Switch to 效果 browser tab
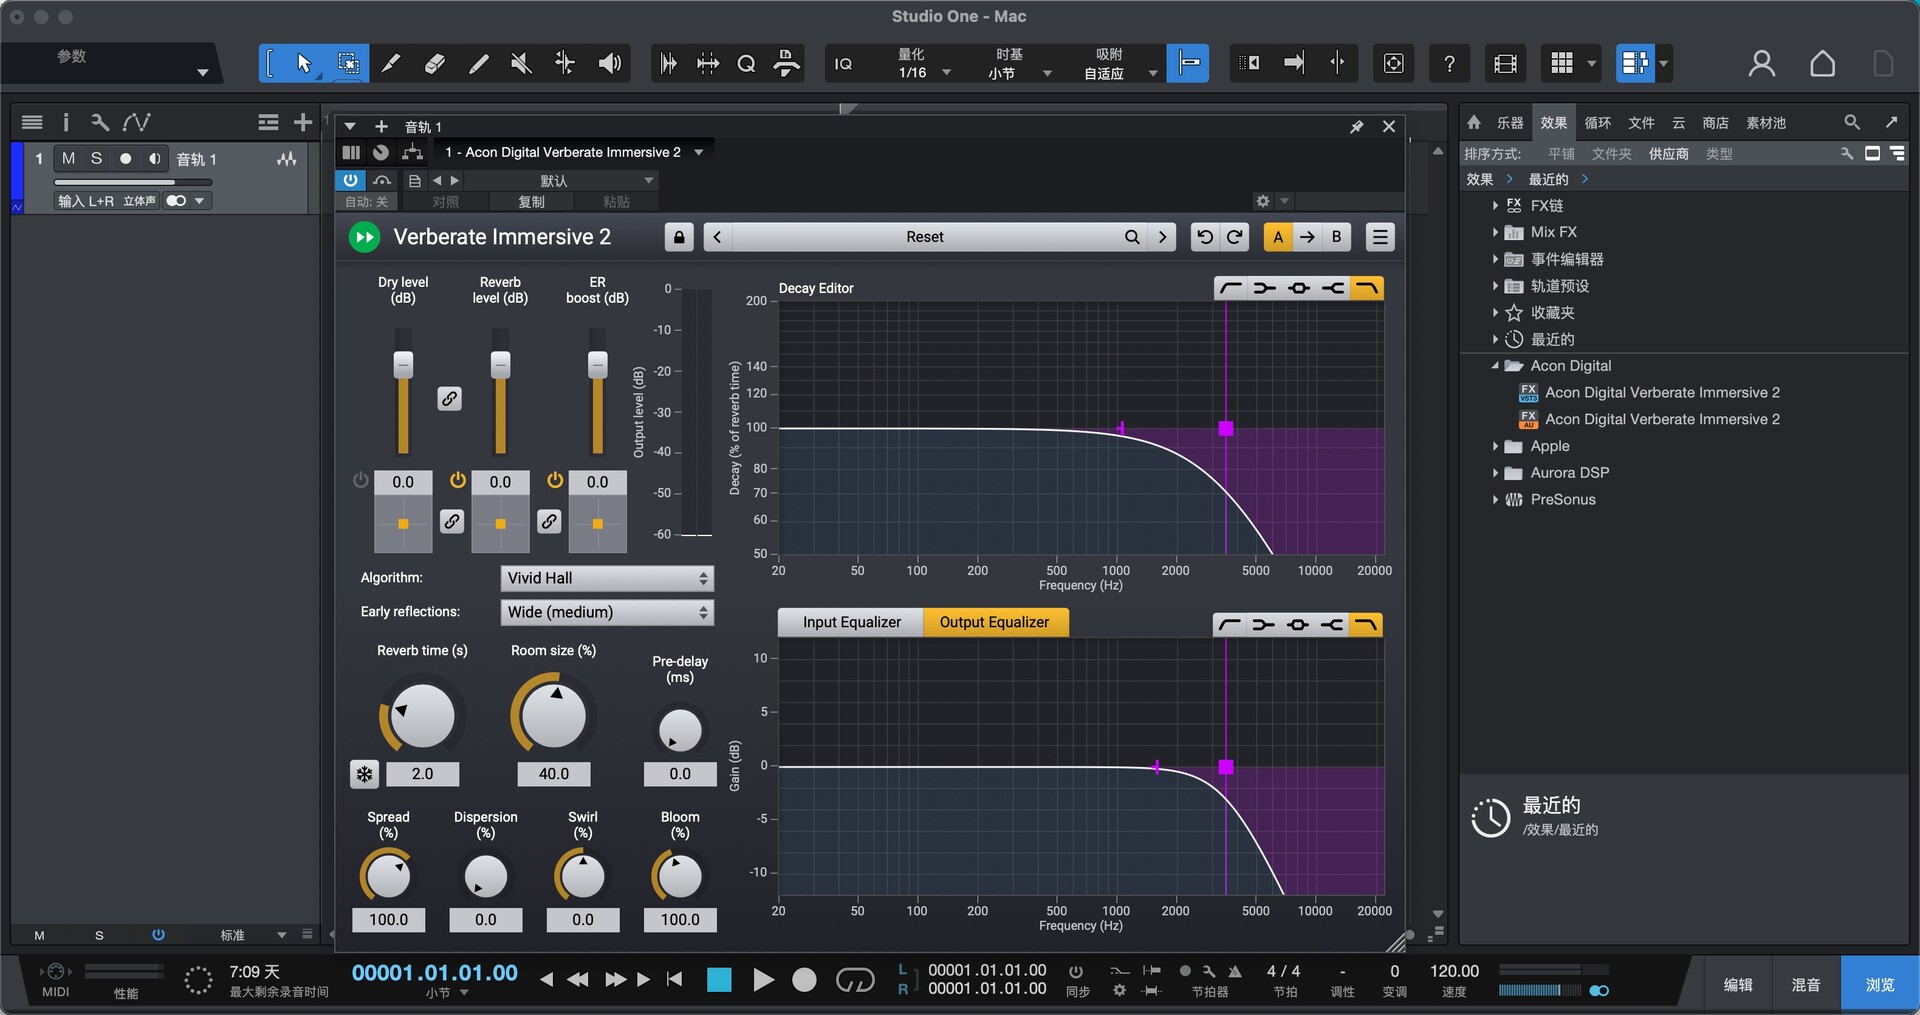The image size is (1920, 1015). [1554, 123]
